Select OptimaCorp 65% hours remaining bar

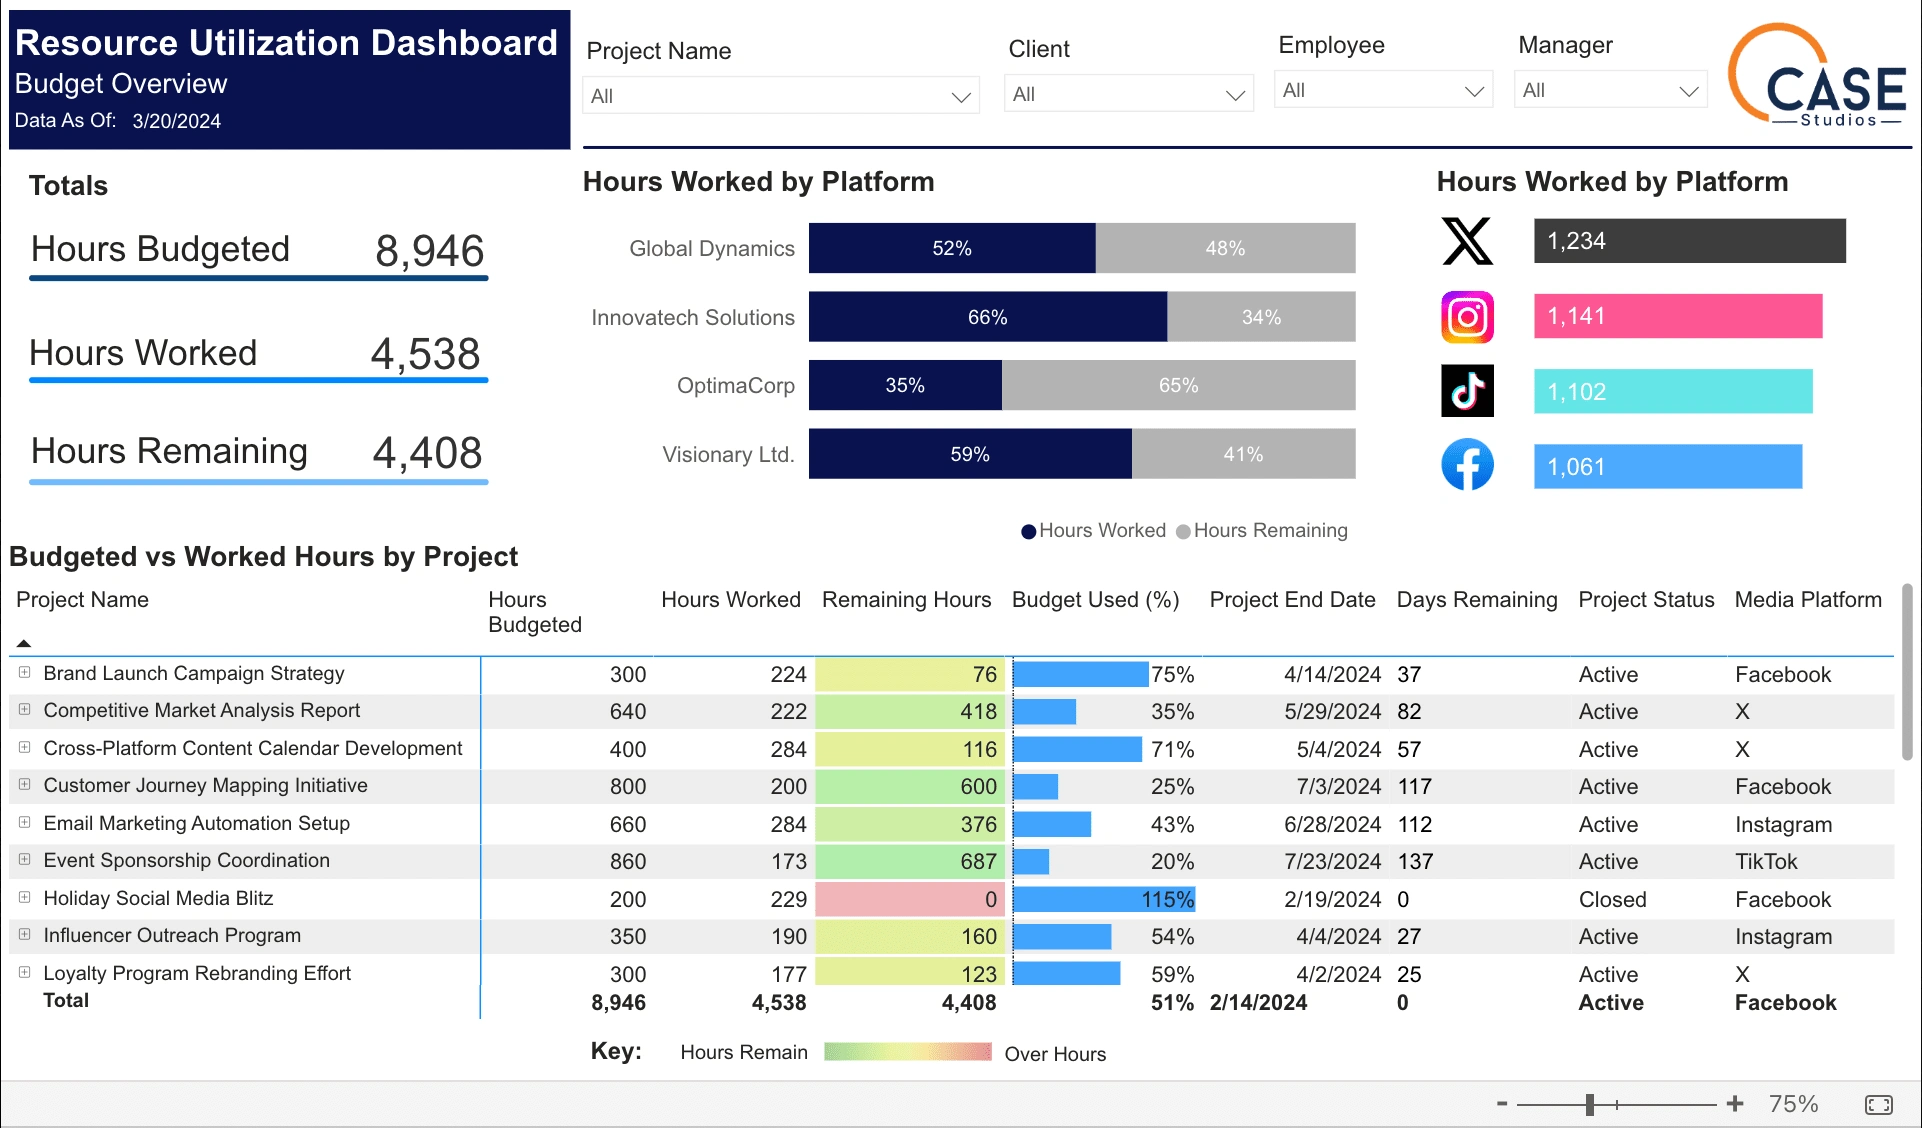[1179, 385]
